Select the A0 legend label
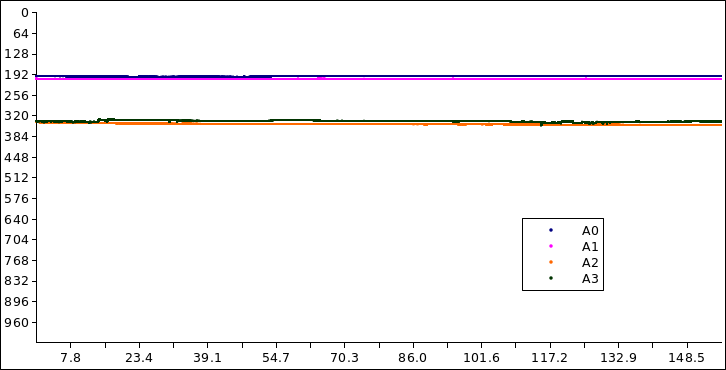The image size is (726, 370). 590,231
